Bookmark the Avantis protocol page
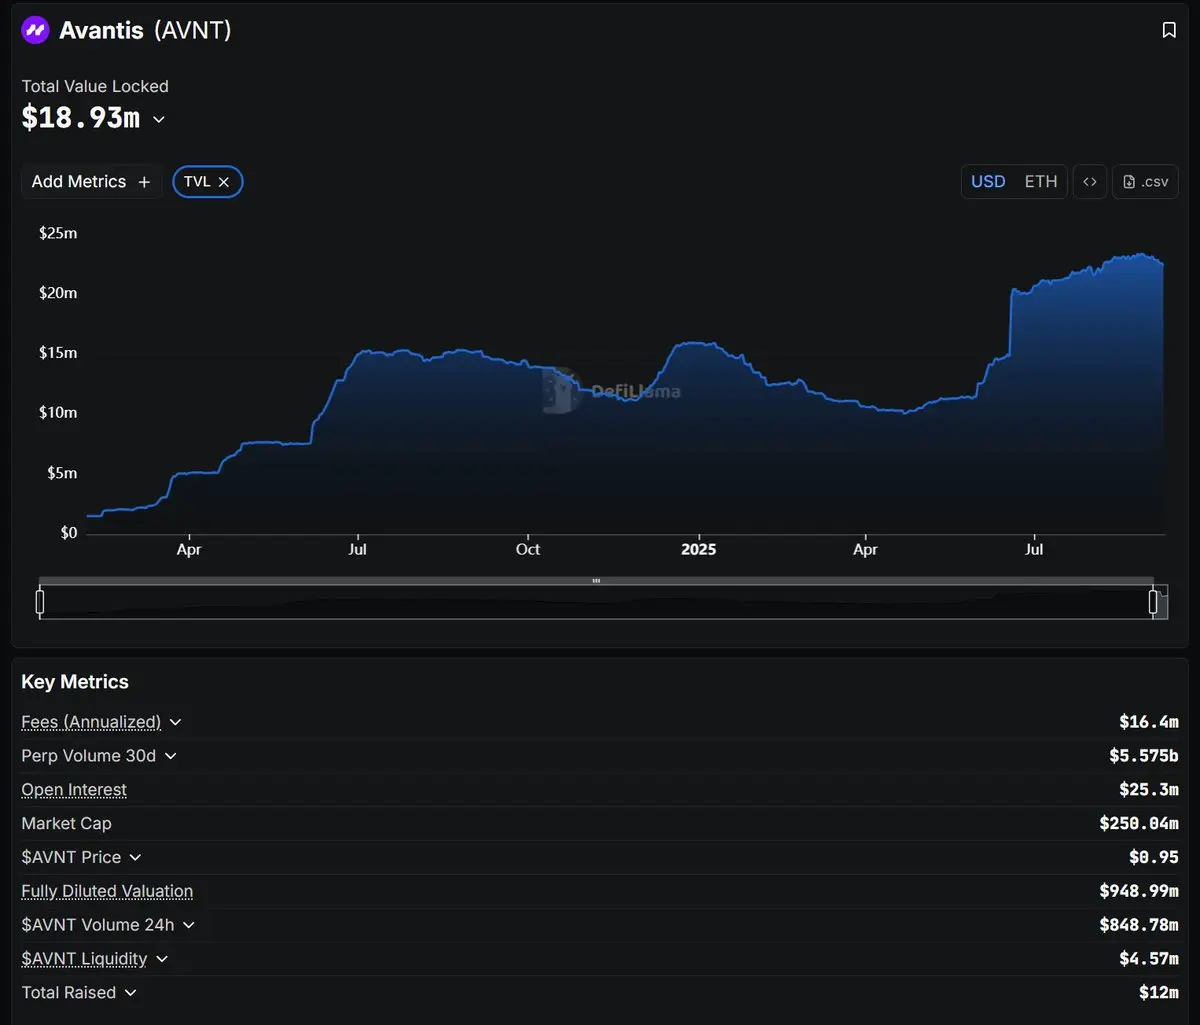The image size is (1200, 1025). [1169, 30]
